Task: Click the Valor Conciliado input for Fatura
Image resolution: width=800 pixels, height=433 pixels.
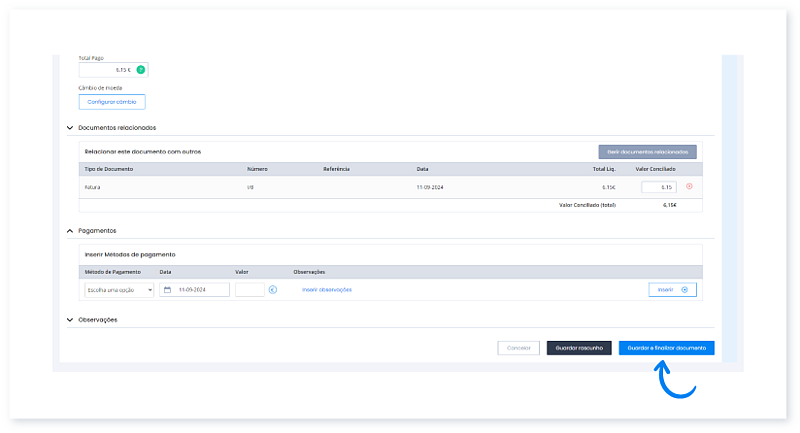Action: coord(659,187)
